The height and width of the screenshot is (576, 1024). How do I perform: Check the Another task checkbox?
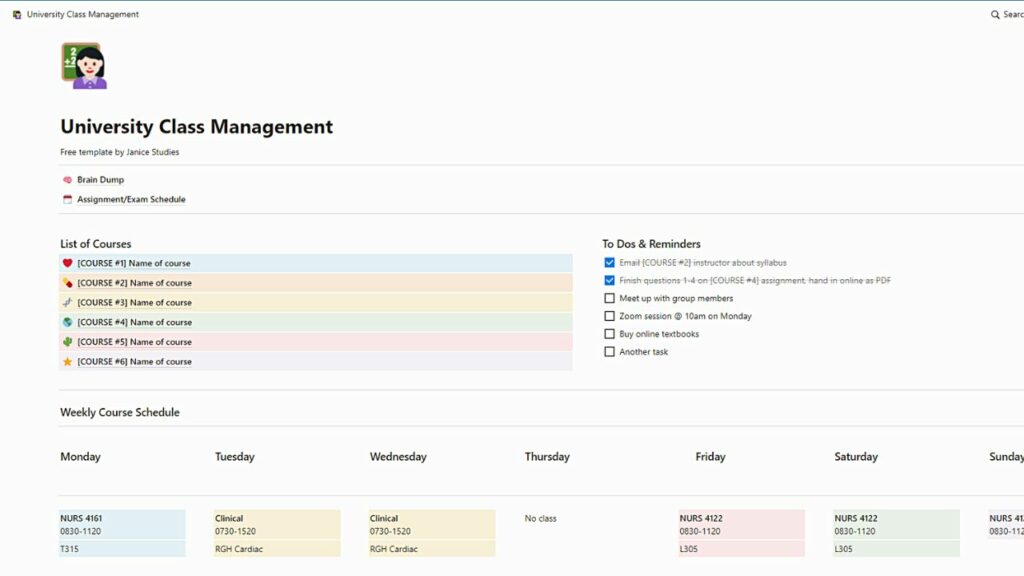pos(609,352)
